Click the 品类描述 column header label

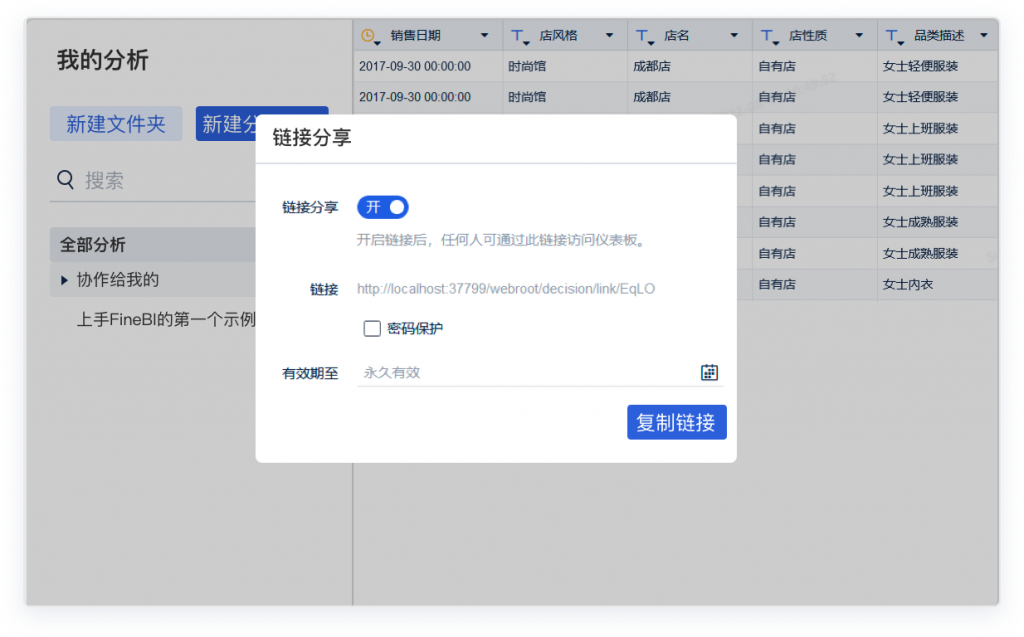tap(939, 35)
